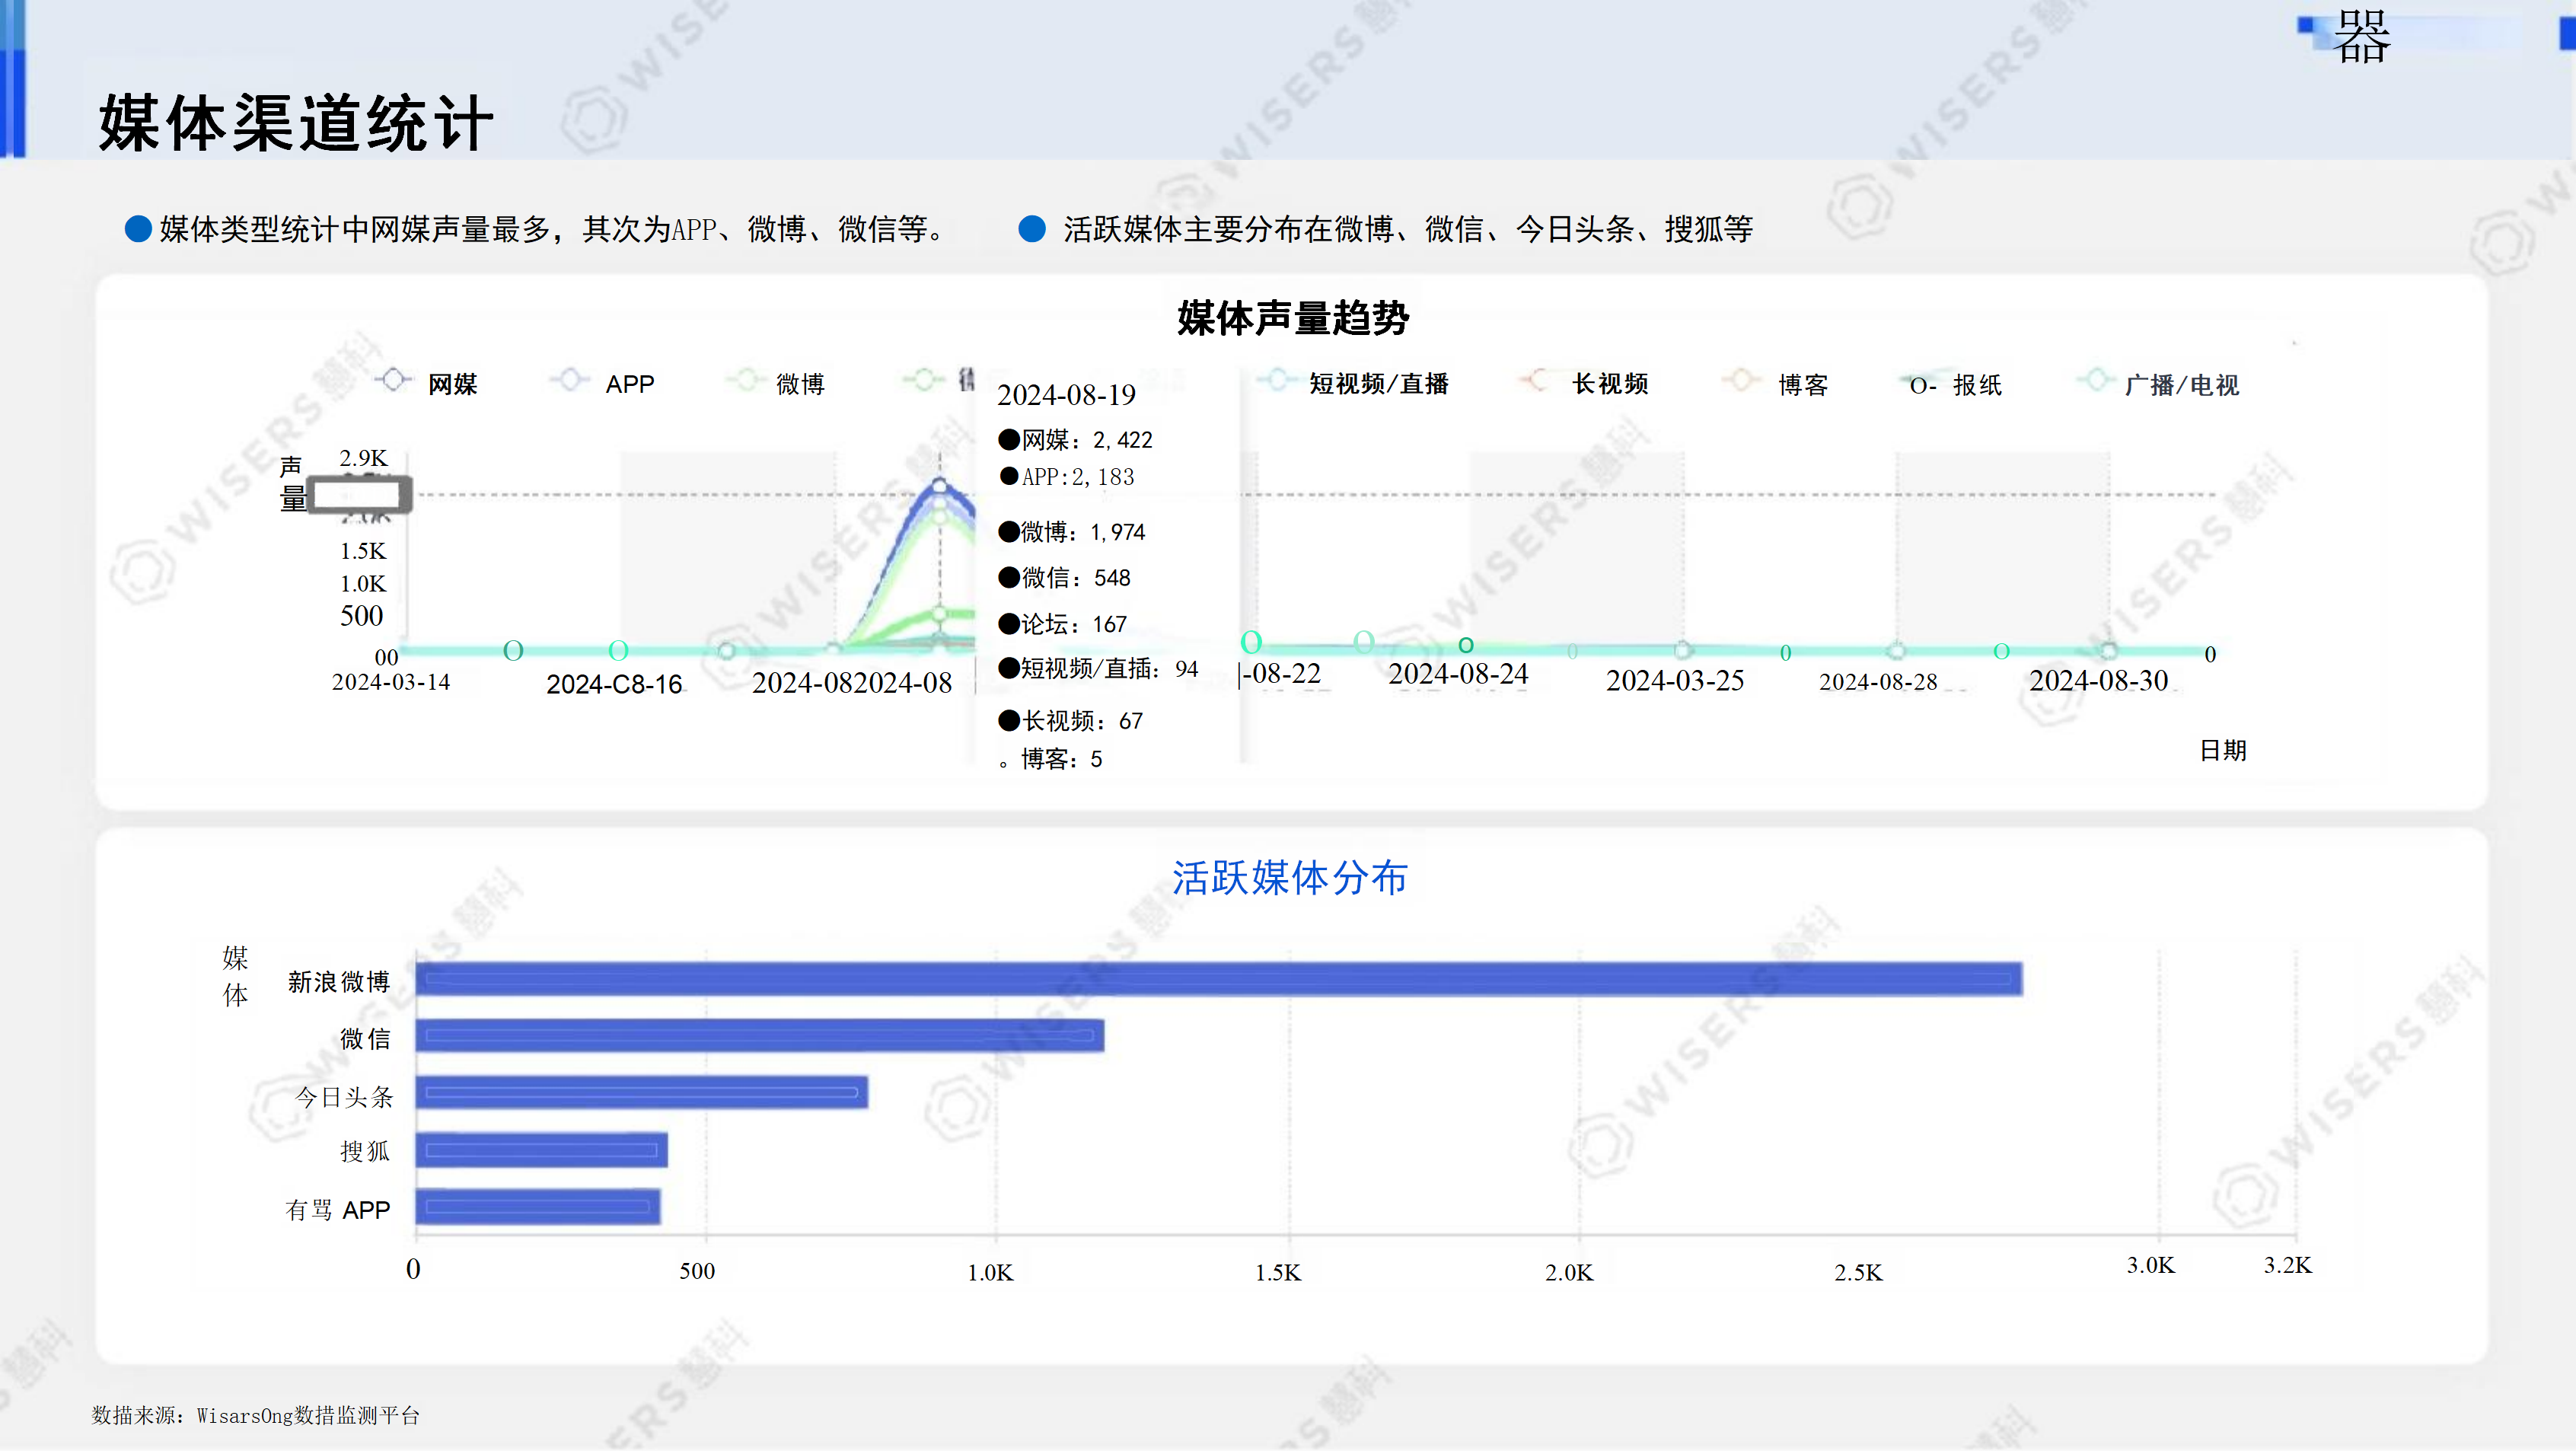Viewport: 2576px width, 1451px height.
Task: Click the 2024-08-24 date axis label
Action: coord(1458,674)
